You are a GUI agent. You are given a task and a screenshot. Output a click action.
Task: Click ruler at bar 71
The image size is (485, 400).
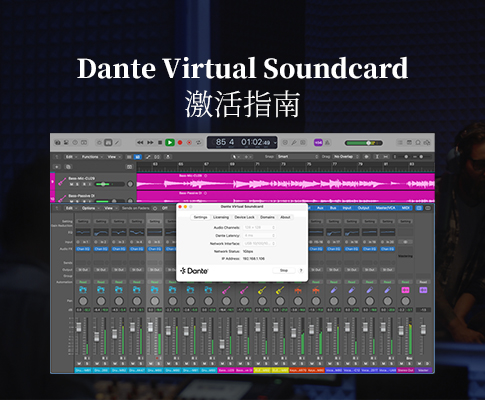(x=257, y=164)
